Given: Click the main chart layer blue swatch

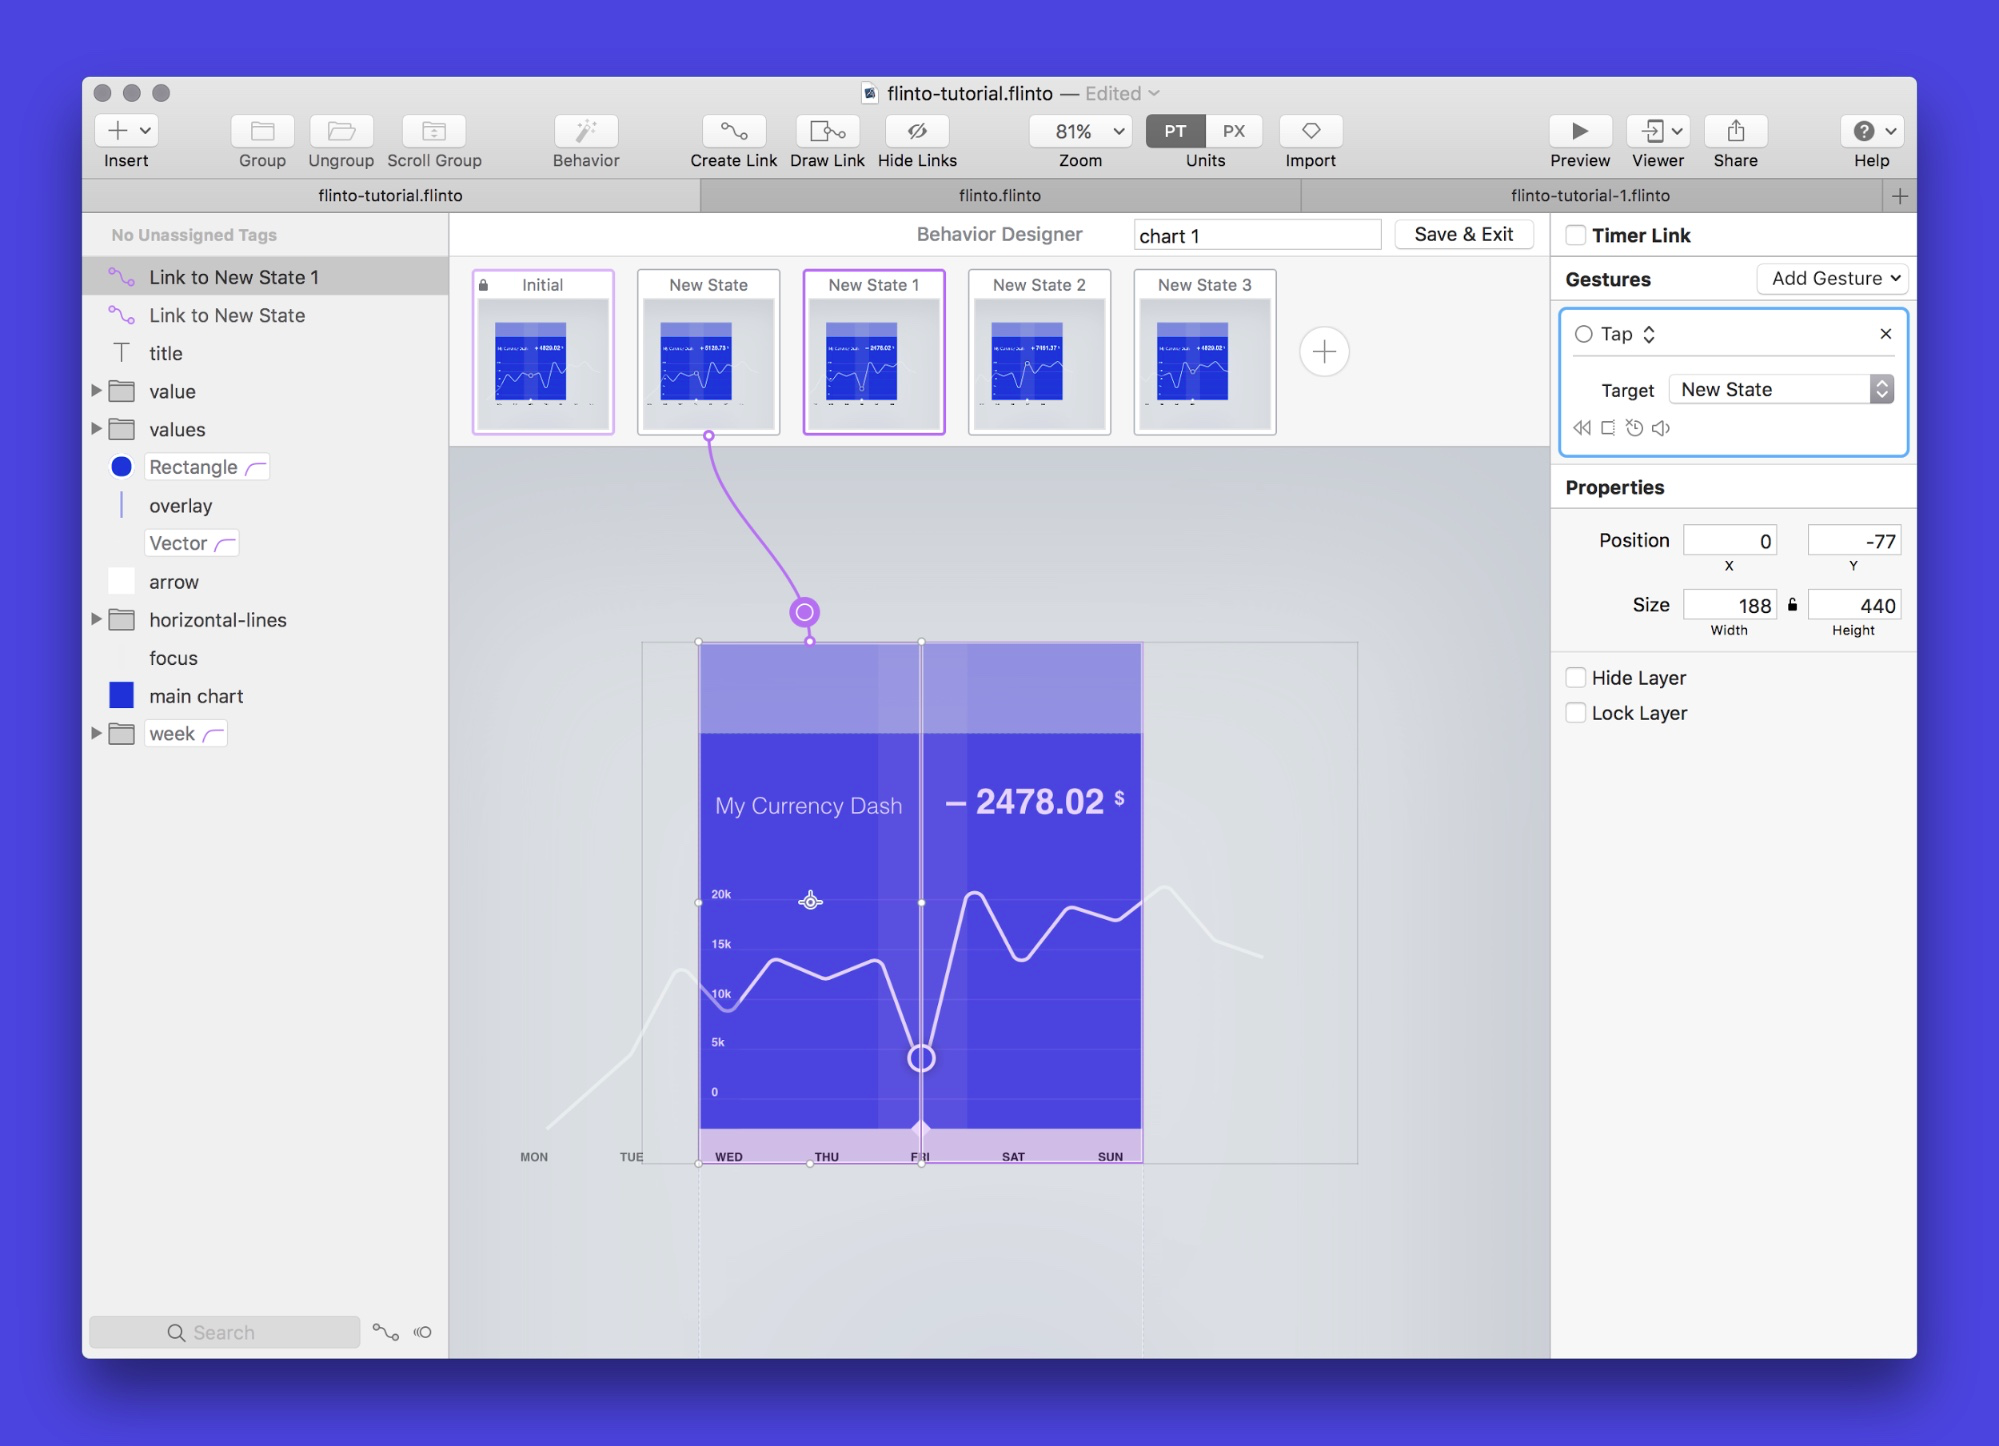Looking at the screenshot, I should click(121, 695).
